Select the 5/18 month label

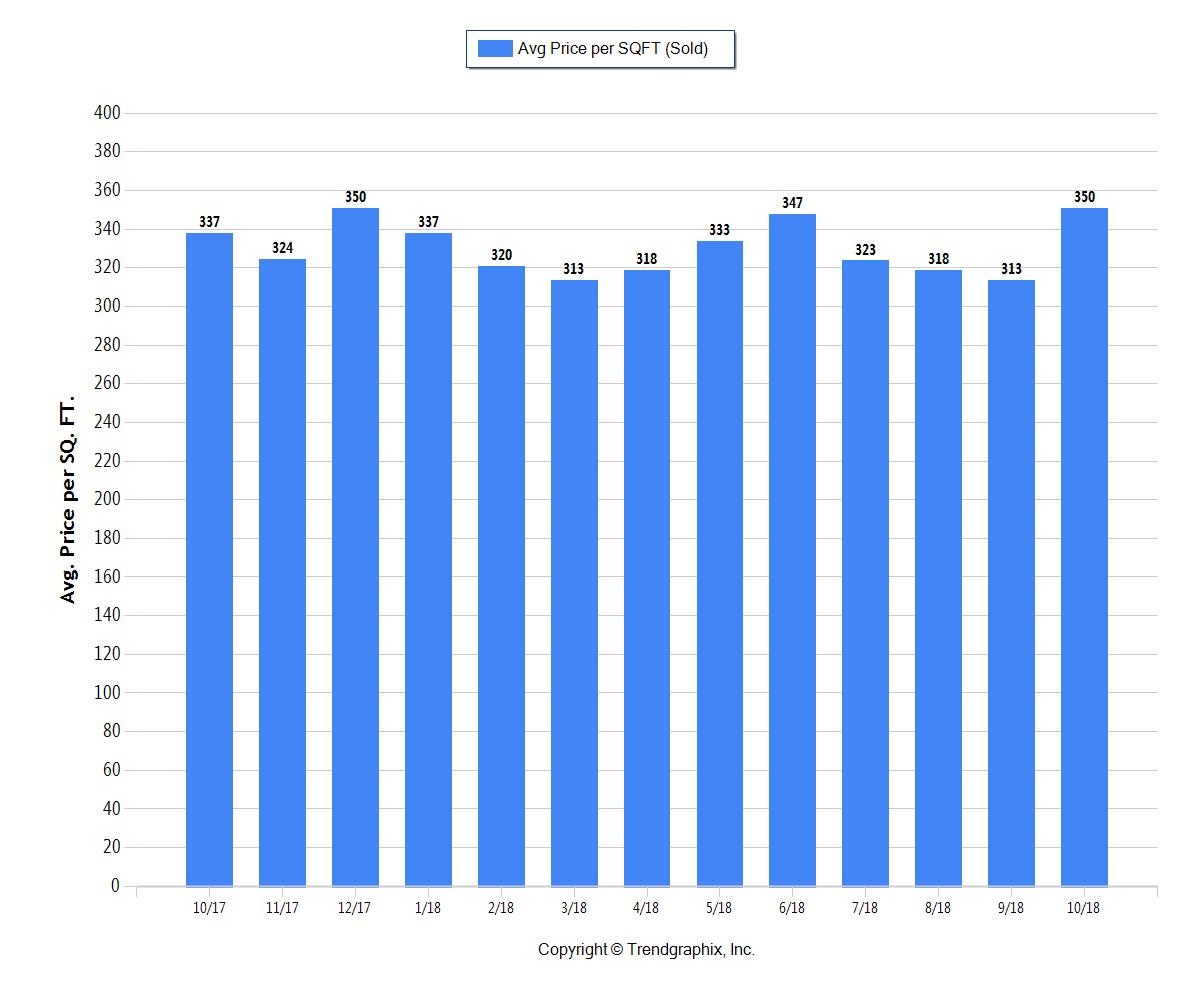point(720,908)
